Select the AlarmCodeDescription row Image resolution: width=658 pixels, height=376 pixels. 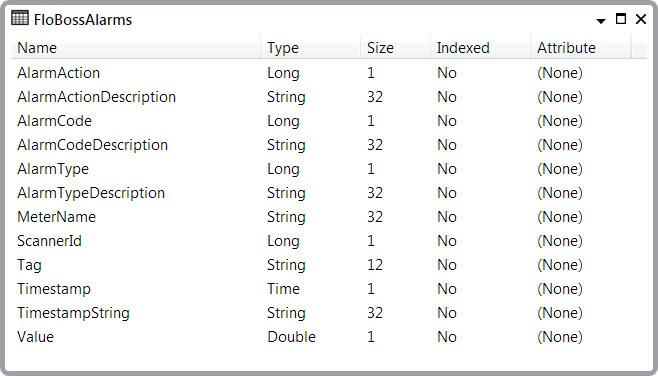pos(329,145)
